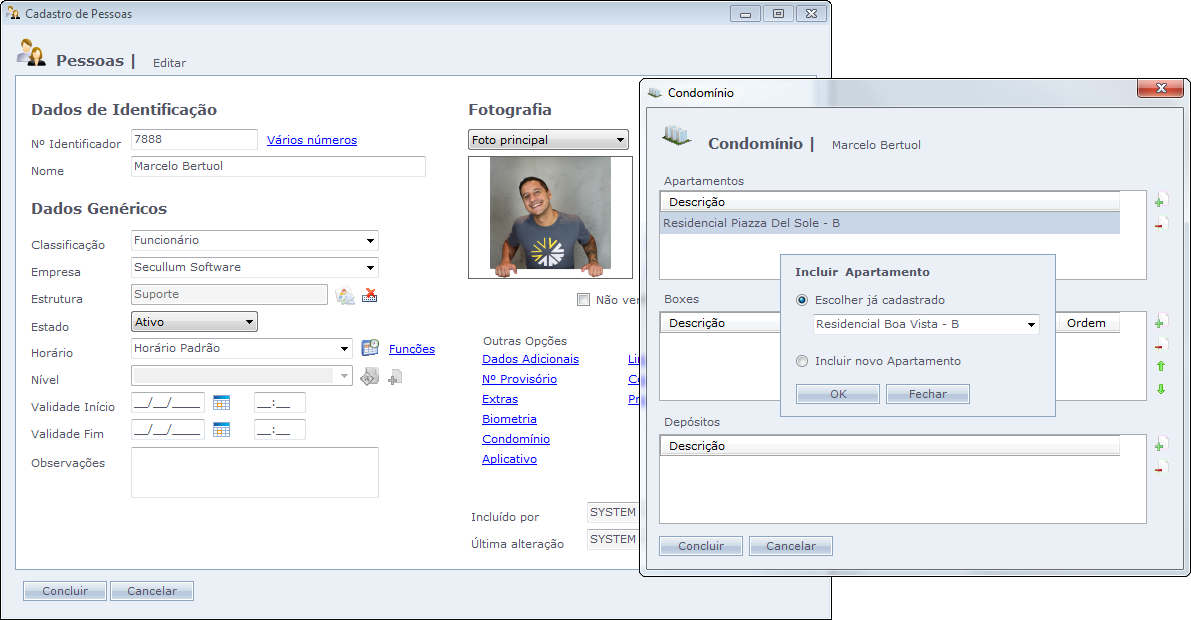Click the remove icon beside Apartamentos list
1191x620 pixels.
pyautogui.click(x=1160, y=225)
